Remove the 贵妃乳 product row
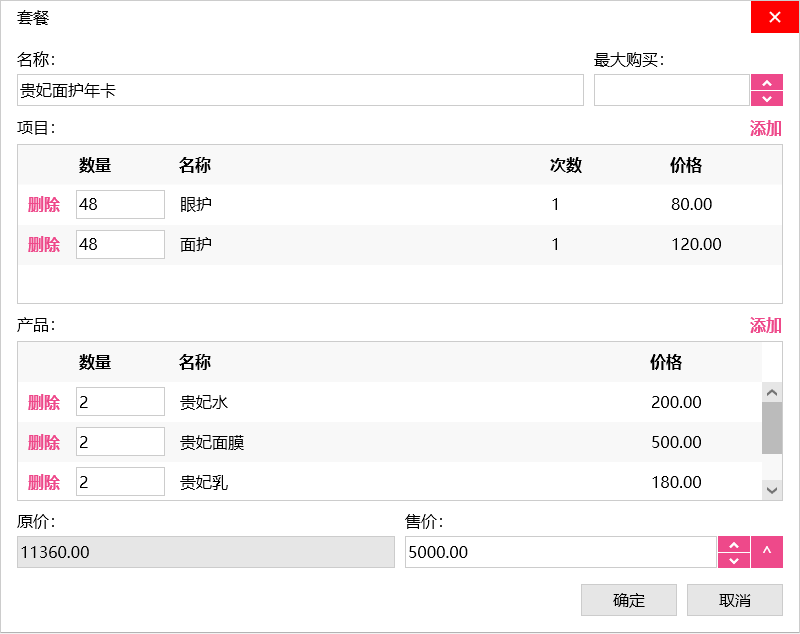 (44, 482)
